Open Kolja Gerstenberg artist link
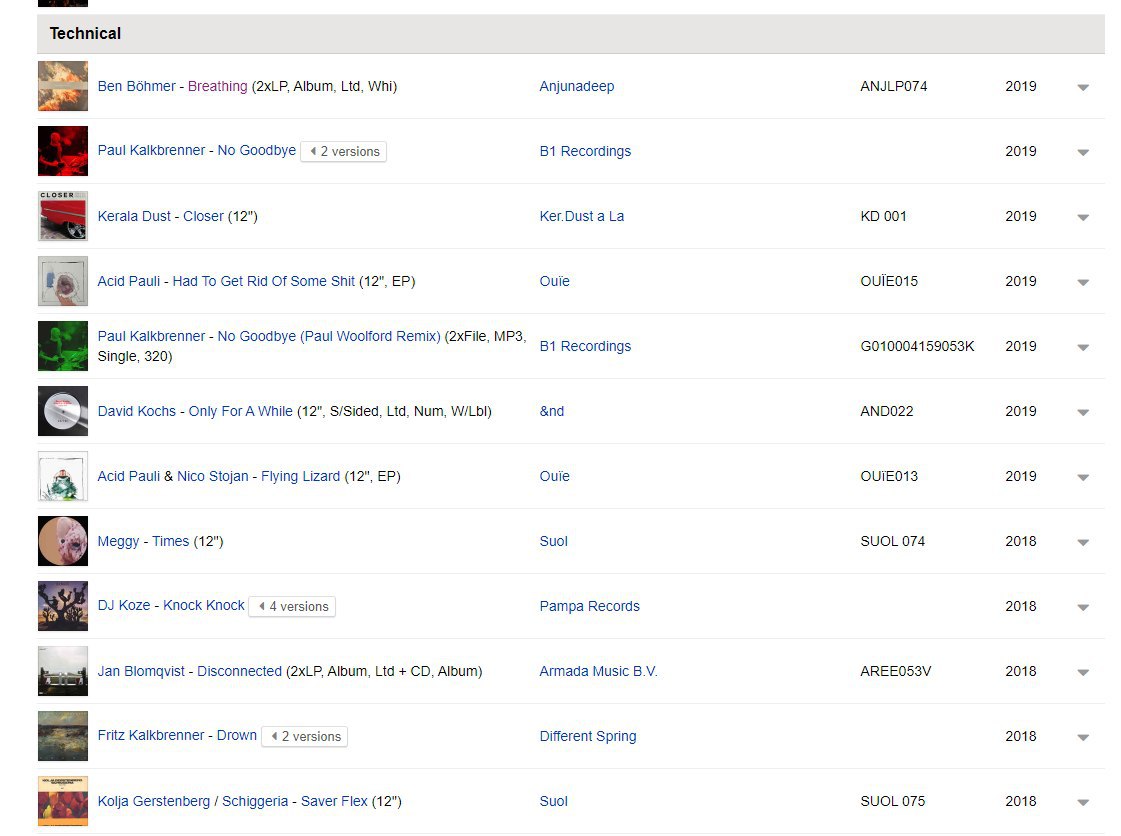This screenshot has width=1121, height=836. [x=154, y=802]
